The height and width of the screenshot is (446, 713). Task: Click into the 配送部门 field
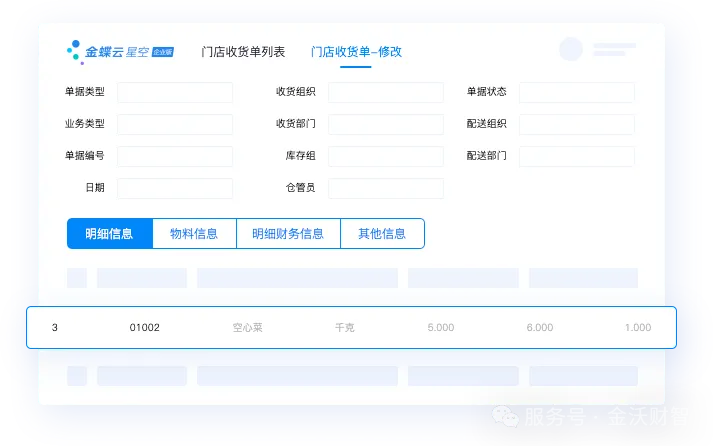pos(577,156)
